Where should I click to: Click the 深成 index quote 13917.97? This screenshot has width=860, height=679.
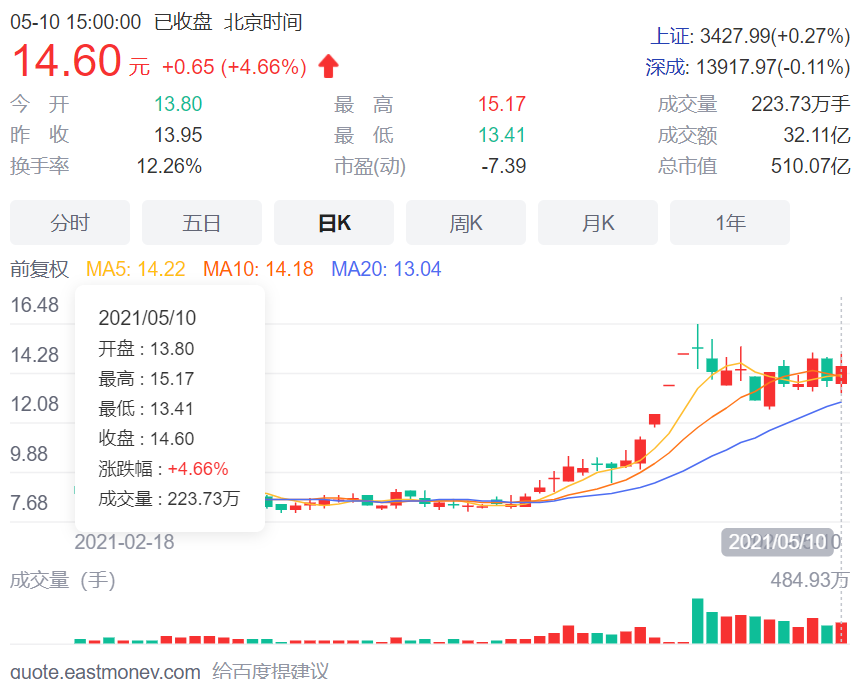pos(748,67)
